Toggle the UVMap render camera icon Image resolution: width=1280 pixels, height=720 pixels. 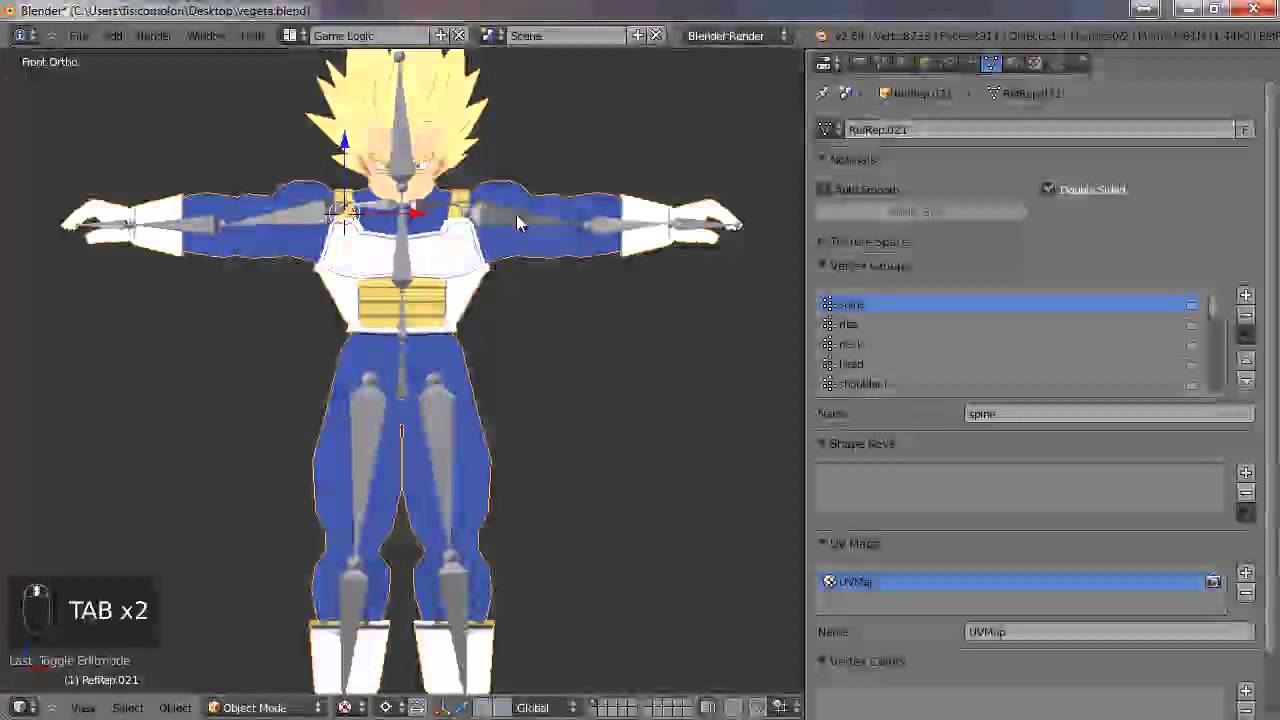(x=1213, y=582)
